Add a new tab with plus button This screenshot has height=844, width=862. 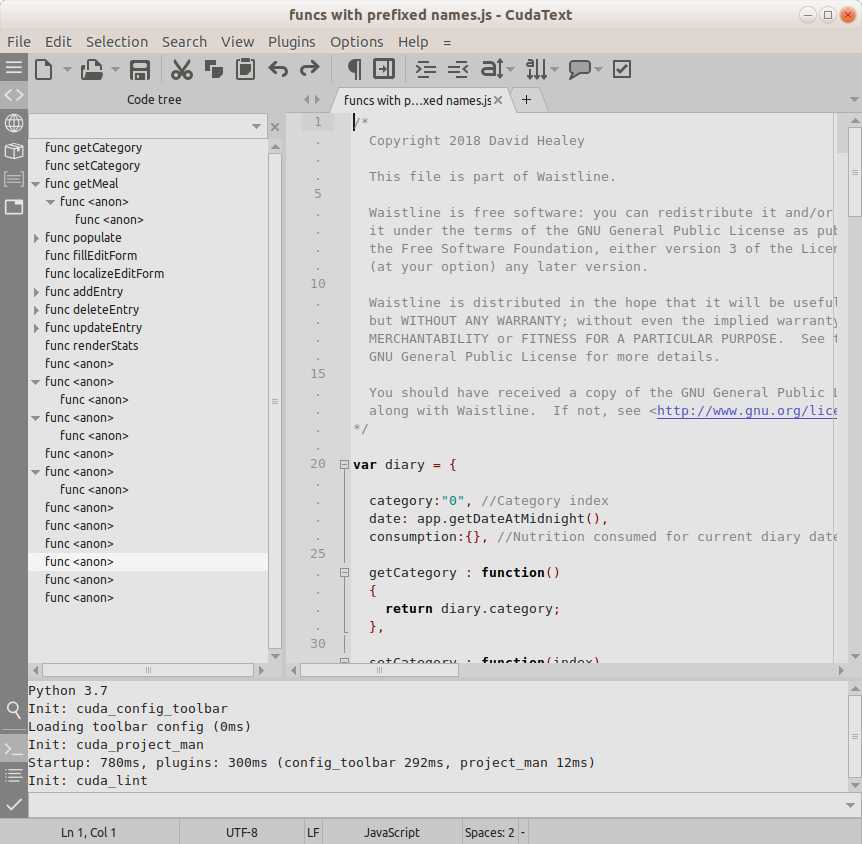click(526, 99)
